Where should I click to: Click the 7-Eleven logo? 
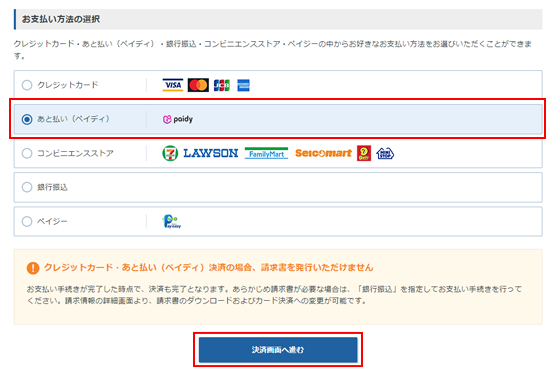click(x=170, y=153)
